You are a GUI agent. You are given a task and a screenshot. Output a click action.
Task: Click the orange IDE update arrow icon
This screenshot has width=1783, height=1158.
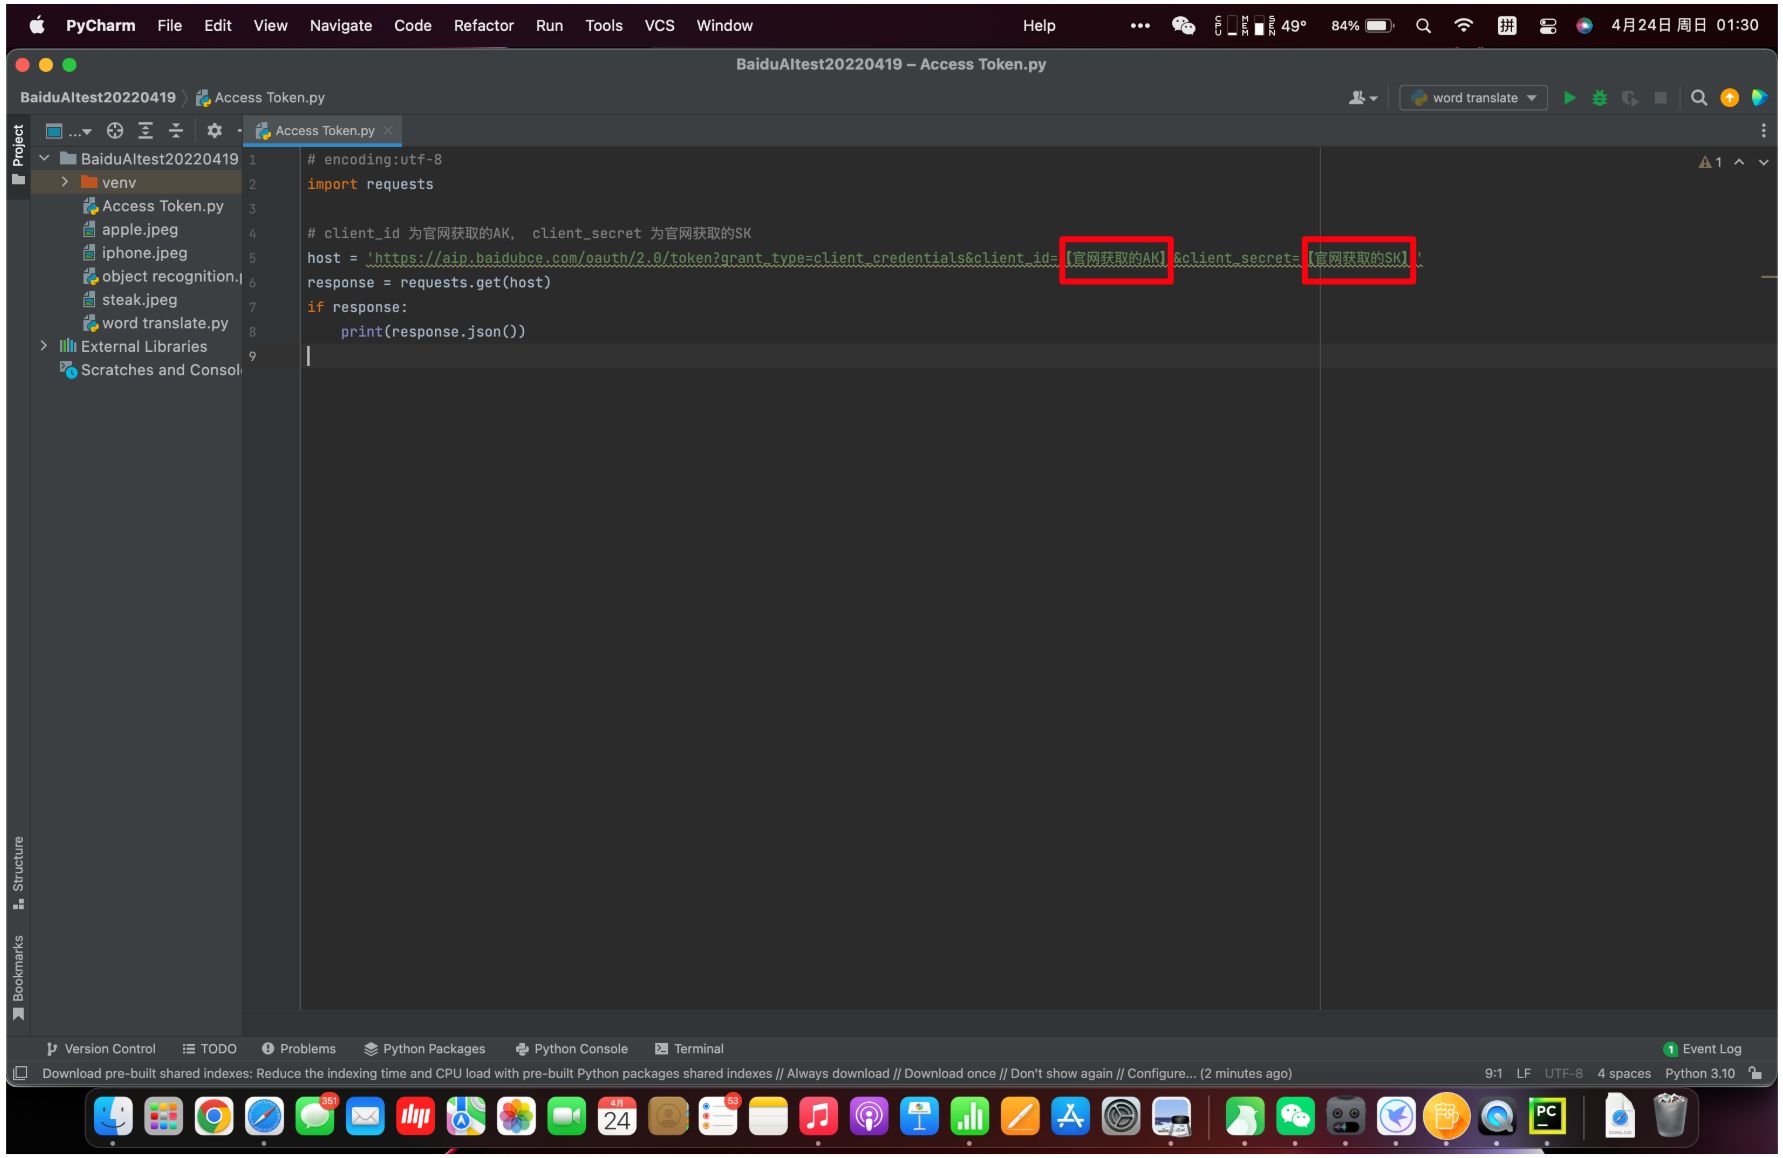[x=1729, y=98]
